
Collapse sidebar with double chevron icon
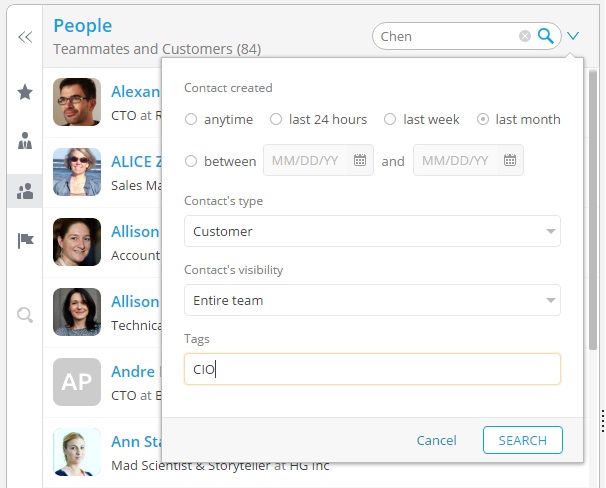pos(25,37)
